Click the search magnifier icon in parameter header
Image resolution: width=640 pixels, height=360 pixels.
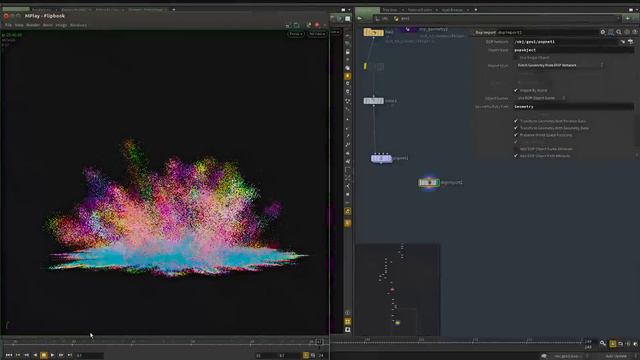click(619, 32)
